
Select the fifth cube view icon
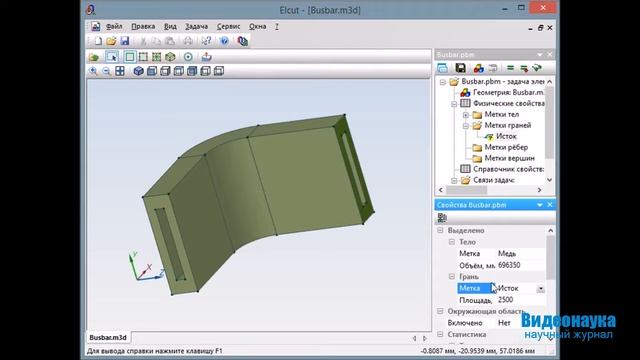(x=192, y=71)
